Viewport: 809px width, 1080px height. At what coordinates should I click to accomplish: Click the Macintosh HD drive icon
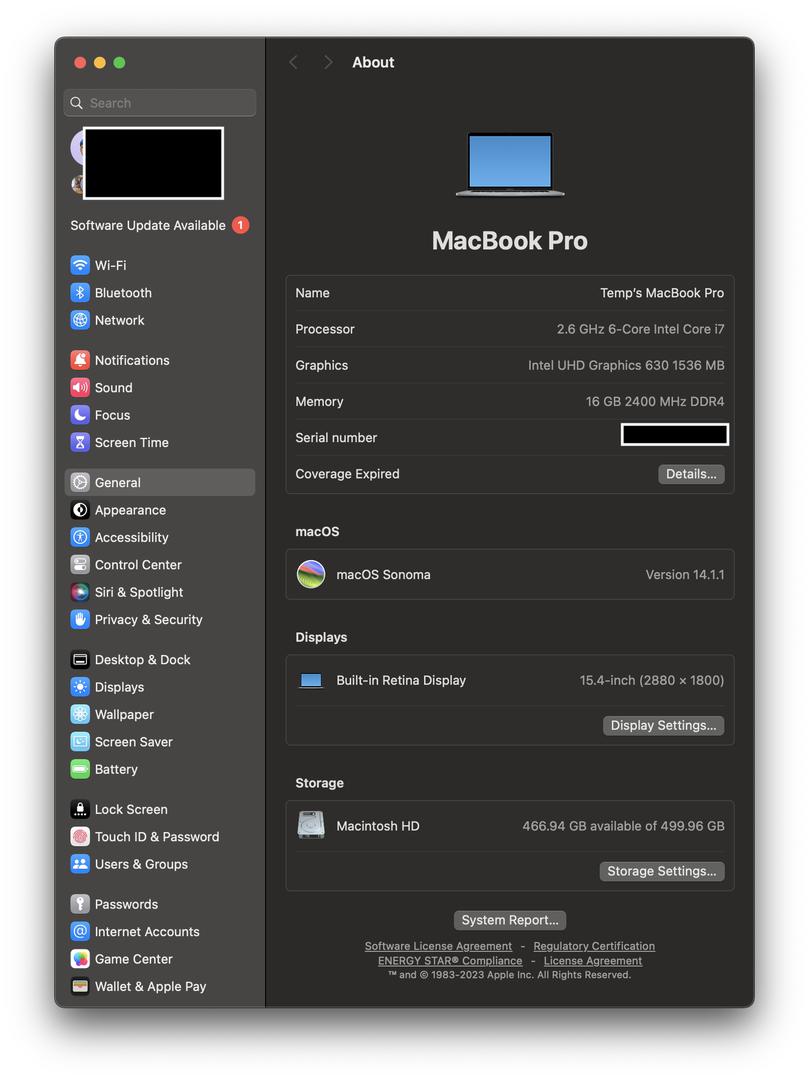(311, 825)
